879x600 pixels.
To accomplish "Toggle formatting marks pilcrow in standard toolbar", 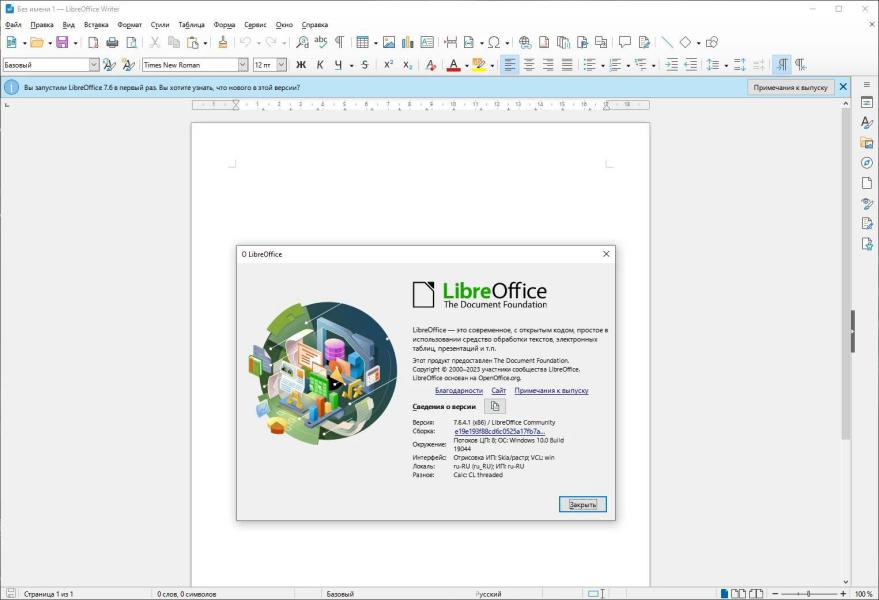I will (x=340, y=42).
